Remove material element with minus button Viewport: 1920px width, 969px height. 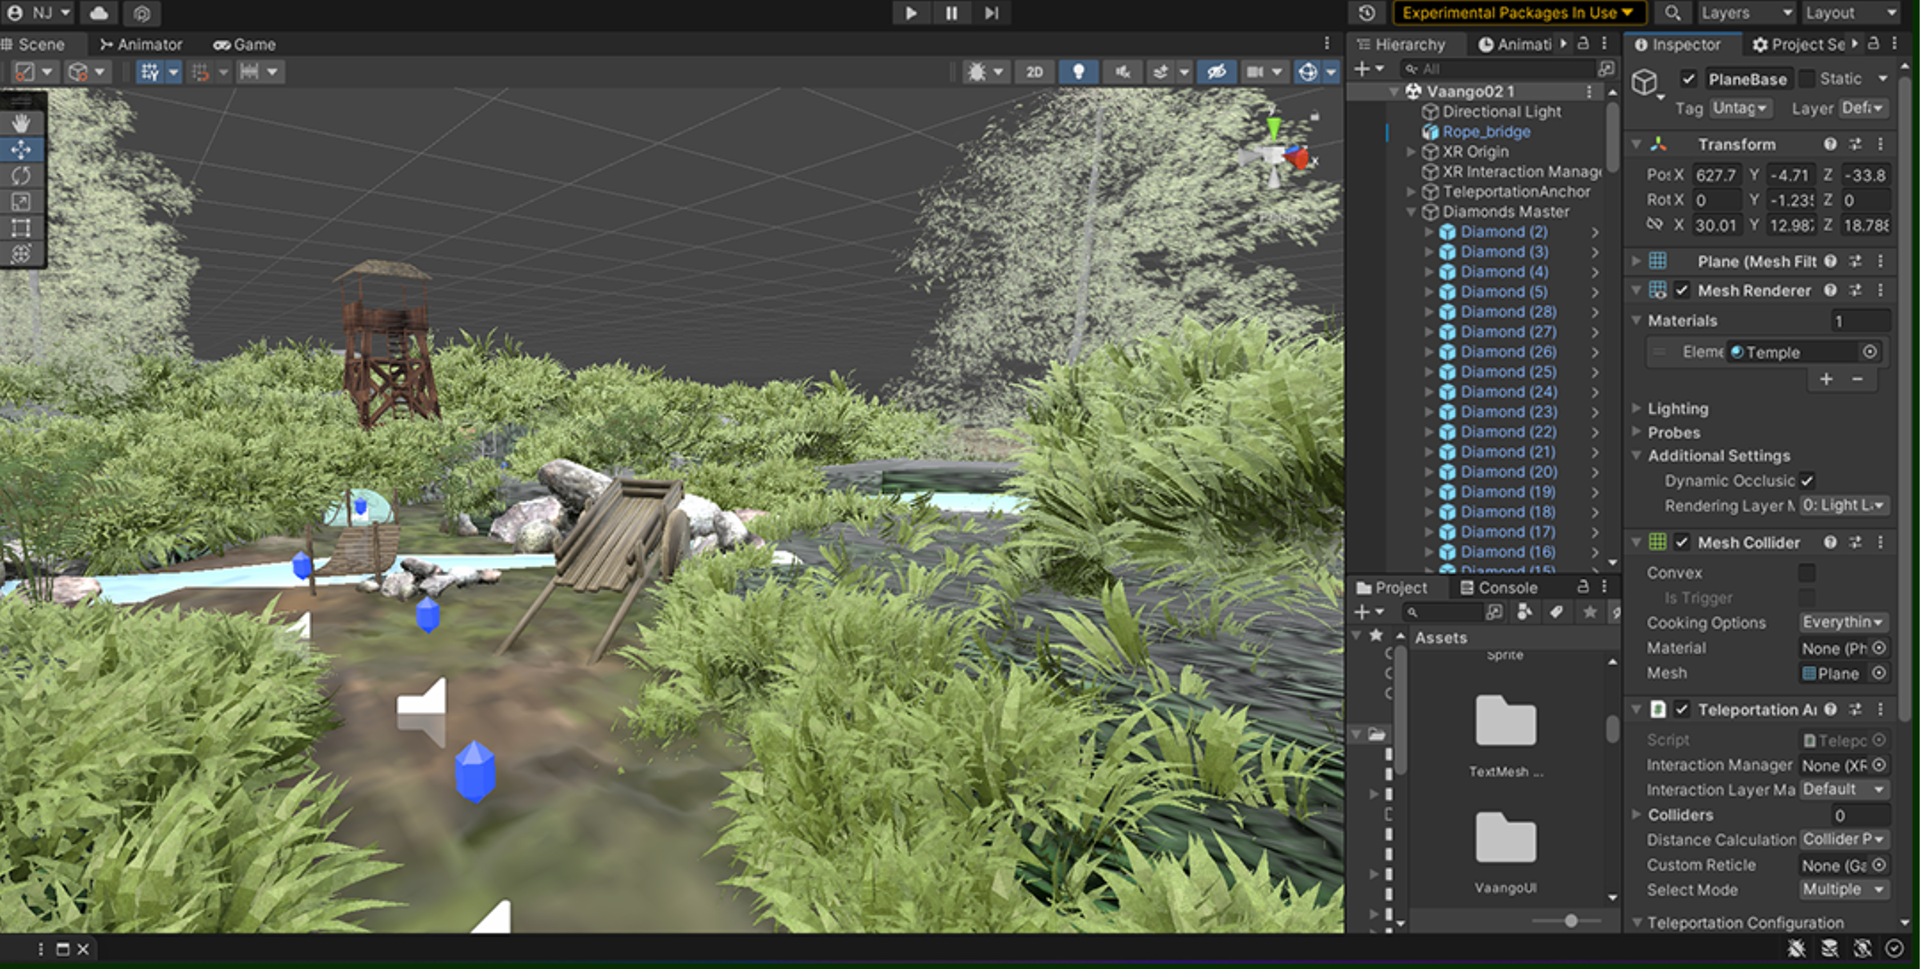(x=1857, y=379)
